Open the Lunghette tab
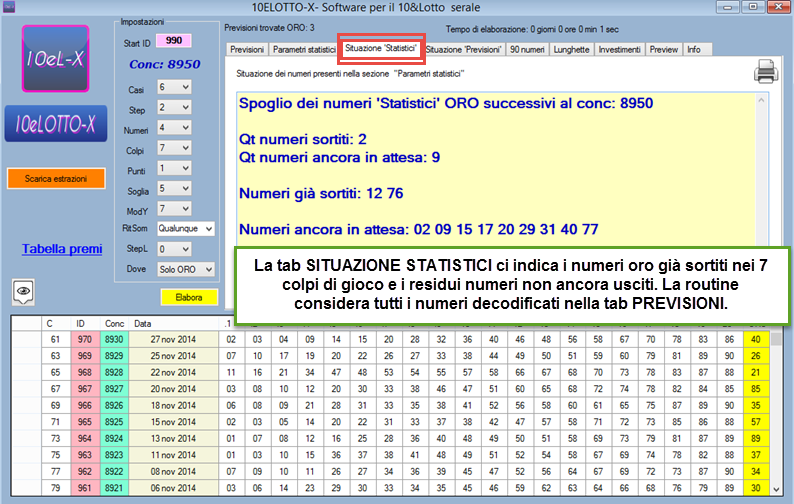The height and width of the screenshot is (504, 794). (x=571, y=50)
